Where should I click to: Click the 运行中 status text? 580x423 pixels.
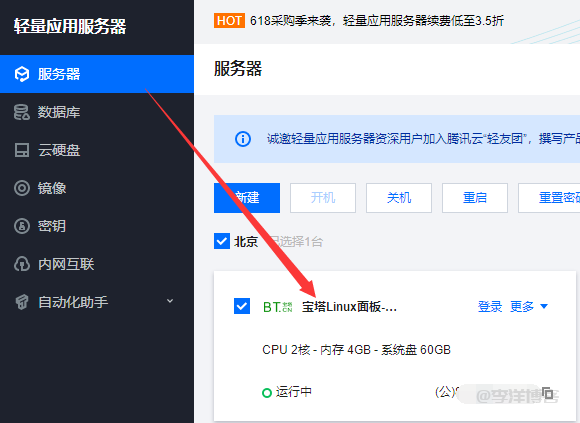pos(294,392)
